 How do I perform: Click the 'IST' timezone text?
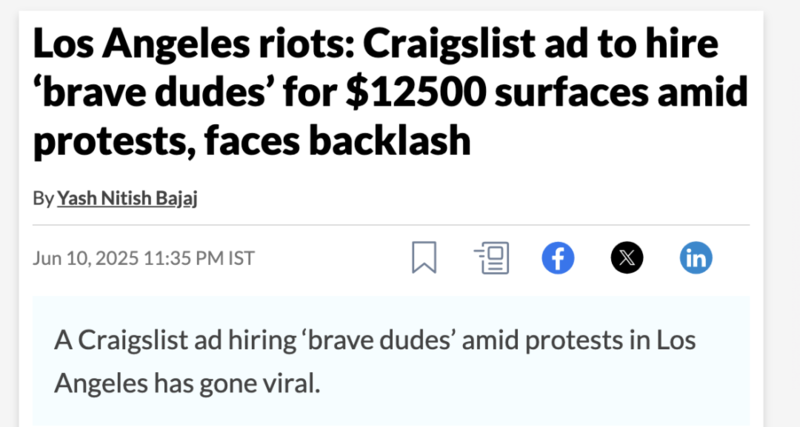pyautogui.click(x=241, y=258)
